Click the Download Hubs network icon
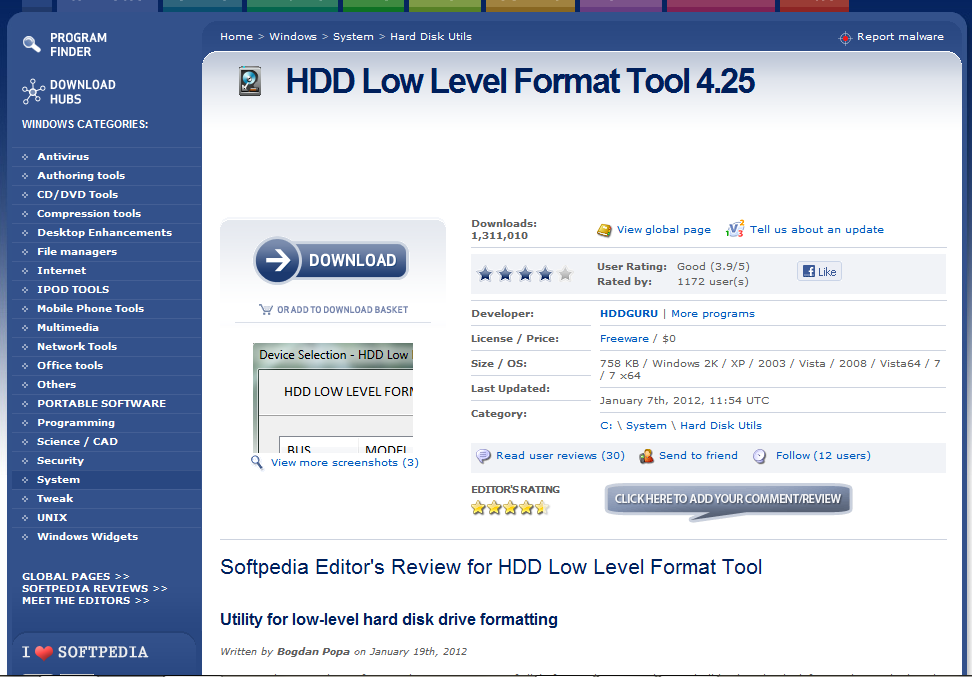Image resolution: width=972 pixels, height=677 pixels. pyautogui.click(x=33, y=91)
